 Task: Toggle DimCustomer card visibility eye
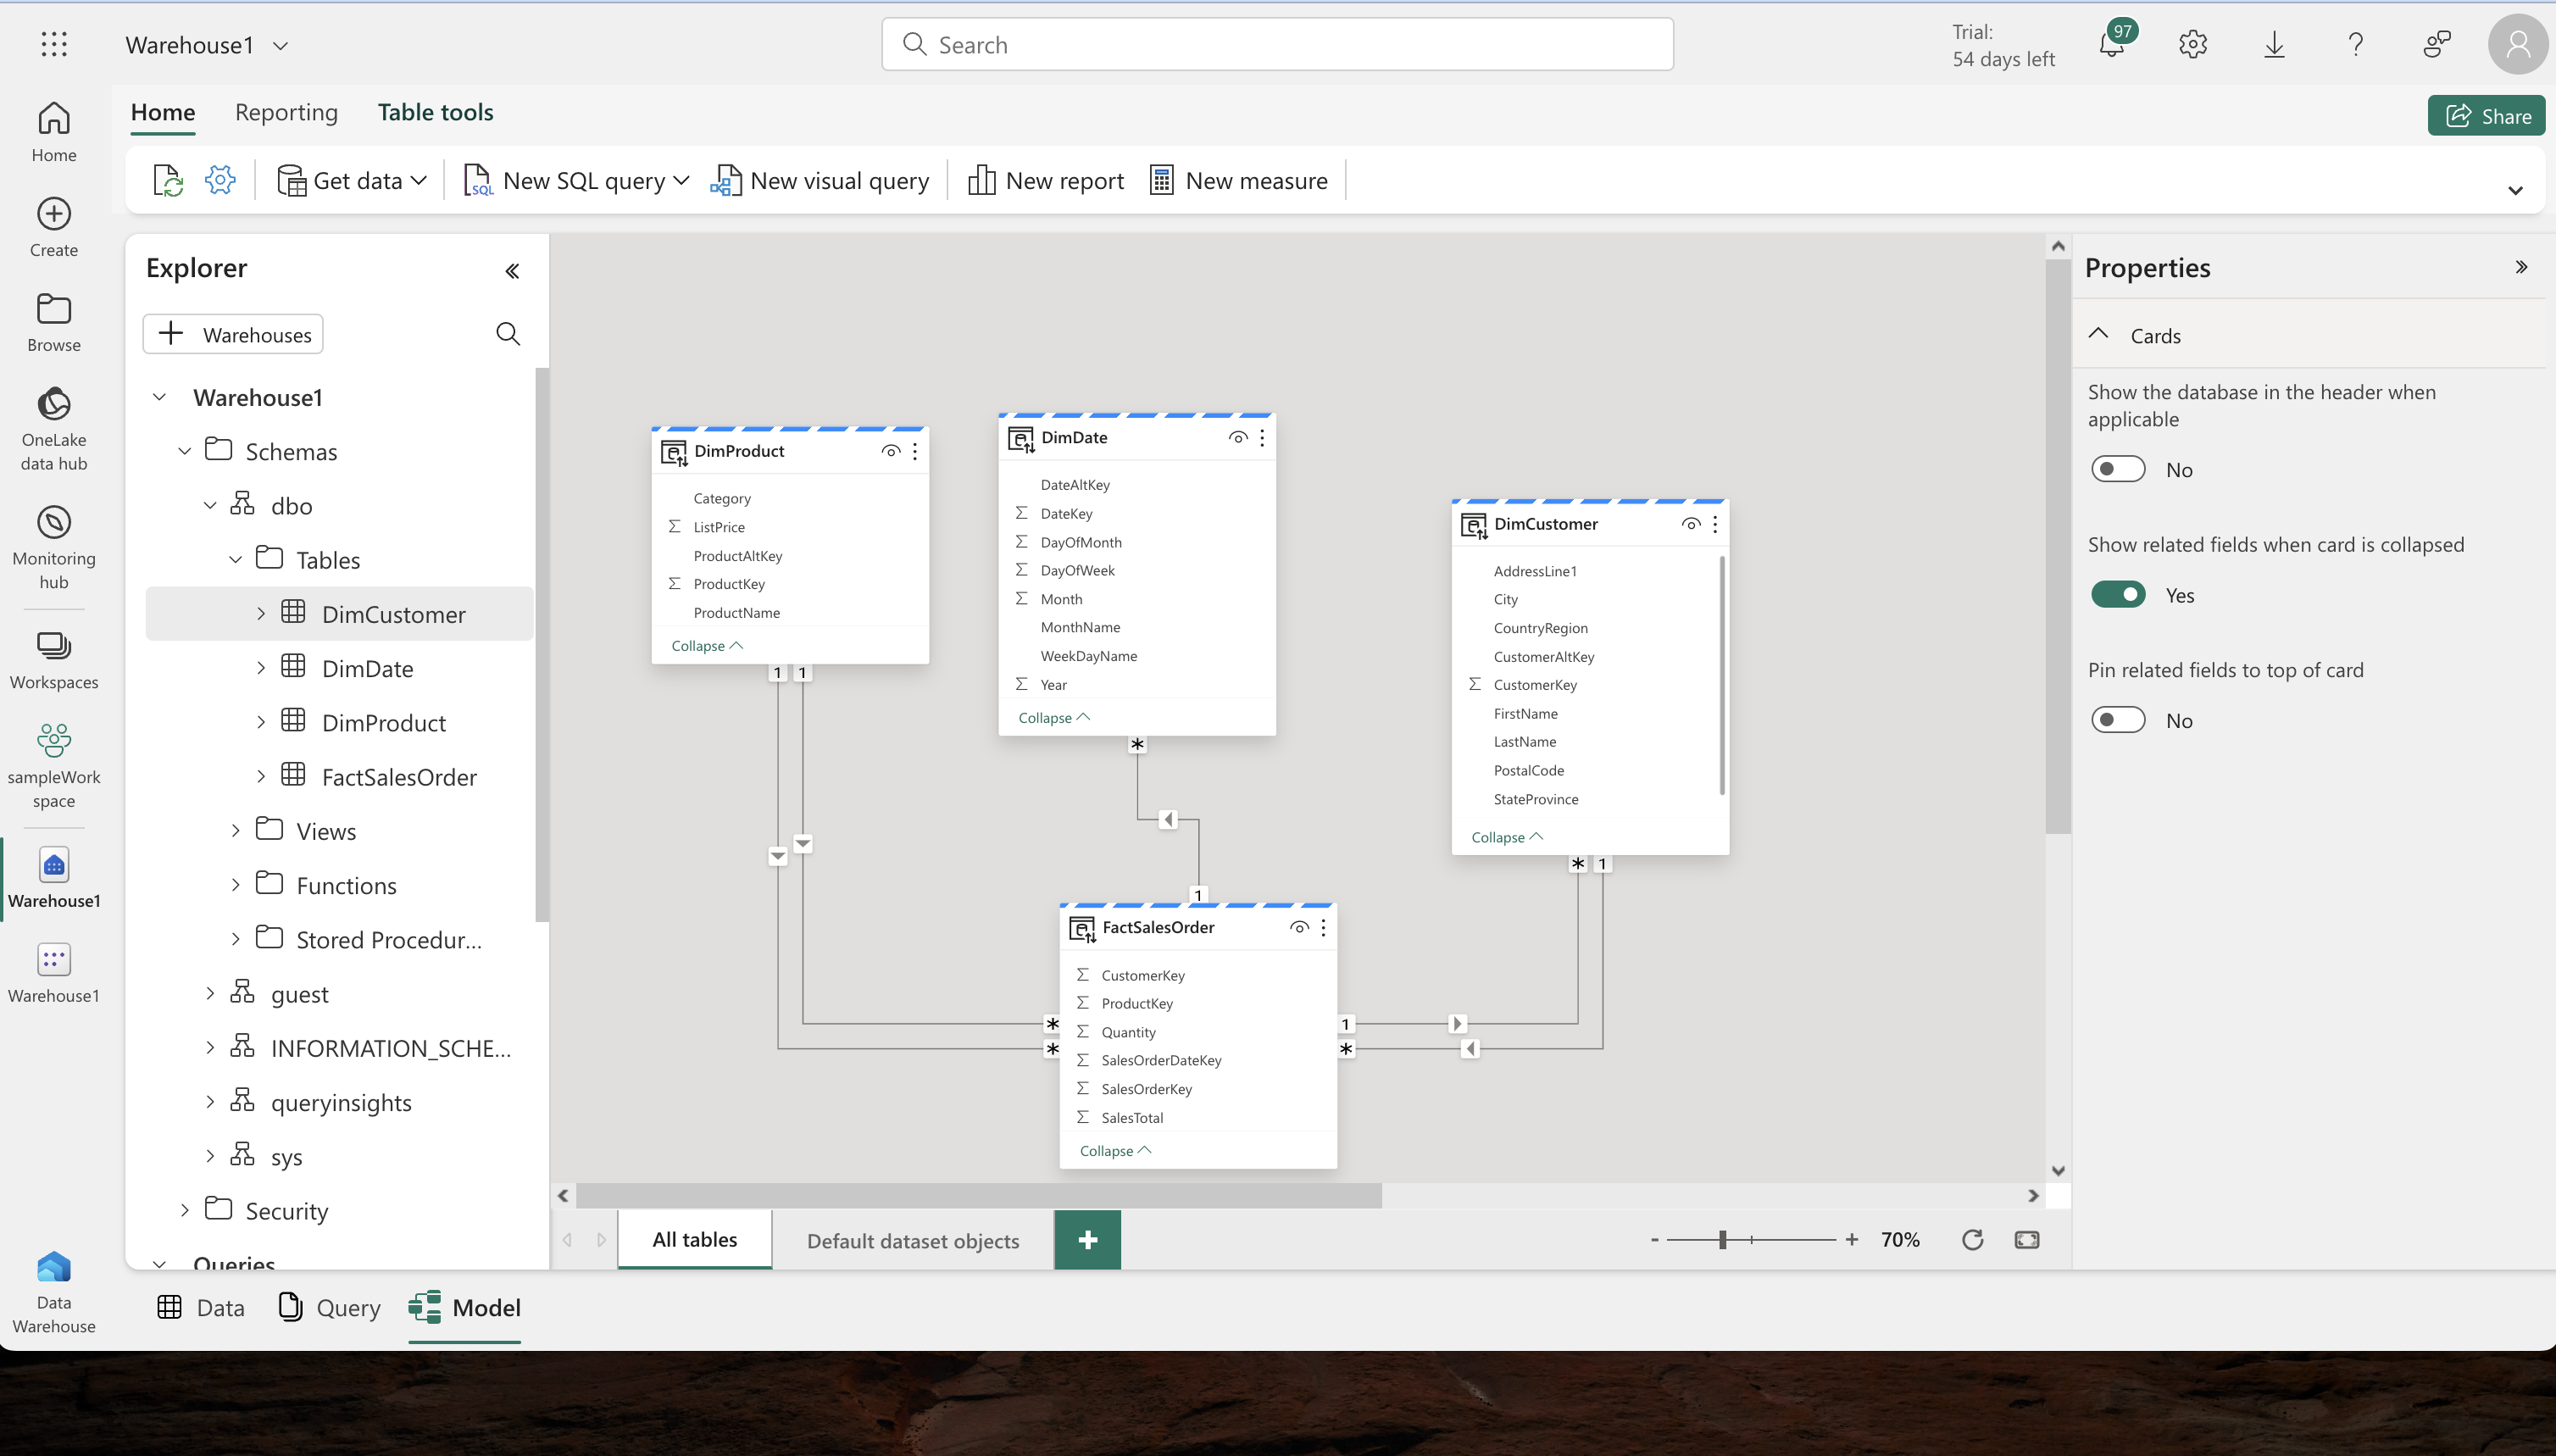1691,524
